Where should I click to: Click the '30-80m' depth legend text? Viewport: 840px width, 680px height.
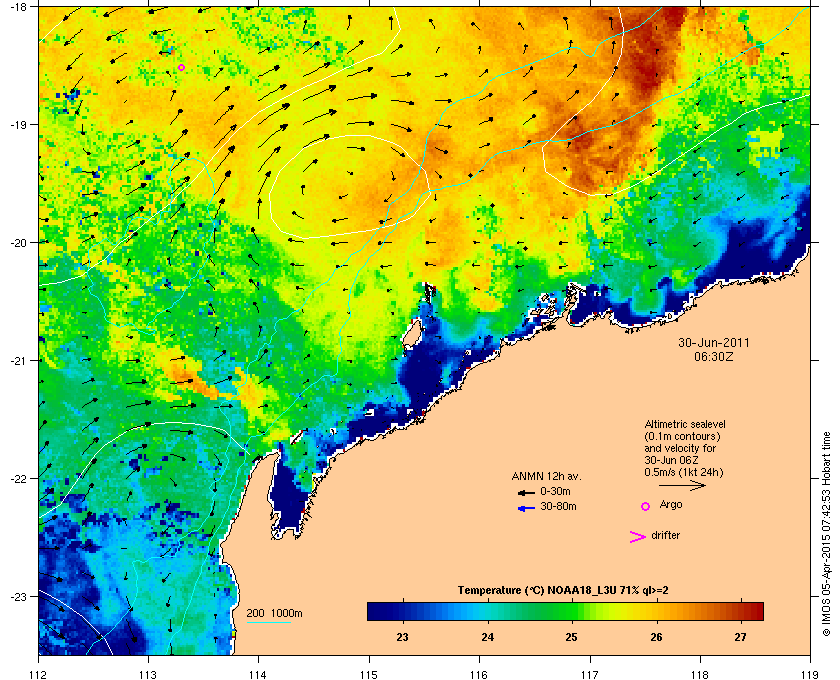click(x=558, y=506)
